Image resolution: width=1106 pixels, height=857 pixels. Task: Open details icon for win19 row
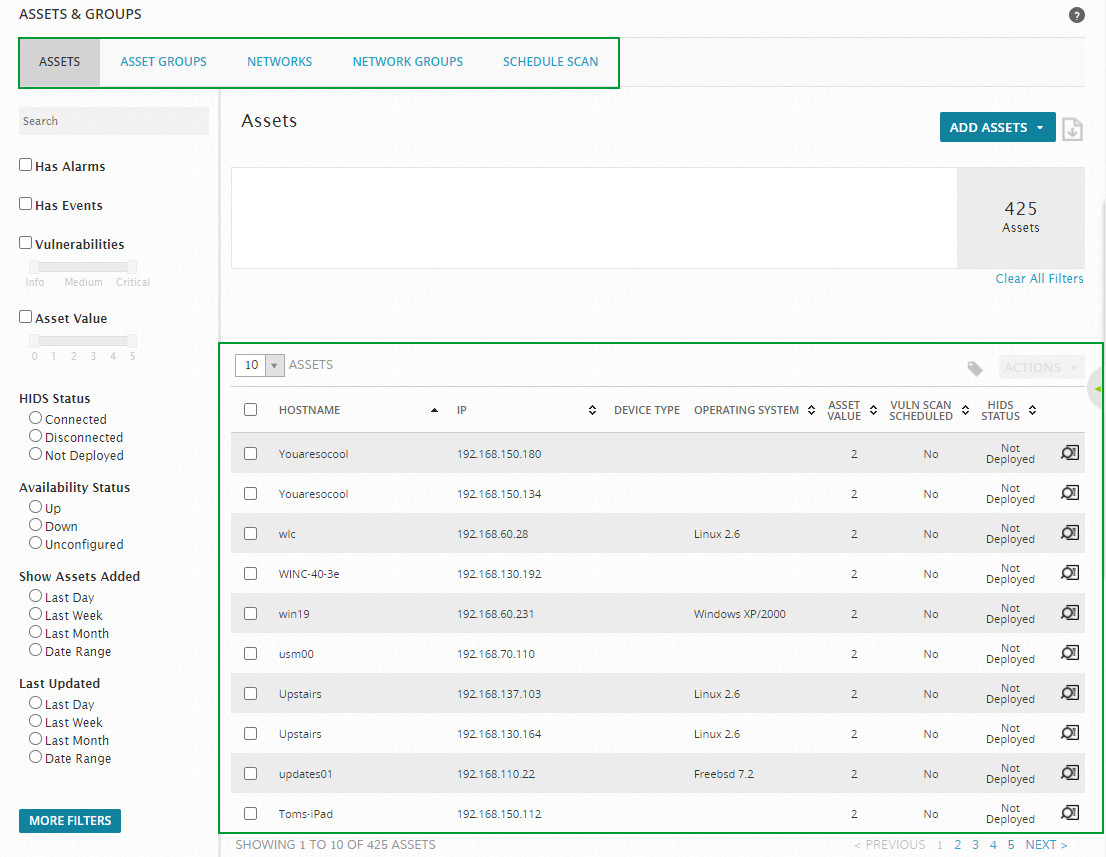click(x=1070, y=612)
